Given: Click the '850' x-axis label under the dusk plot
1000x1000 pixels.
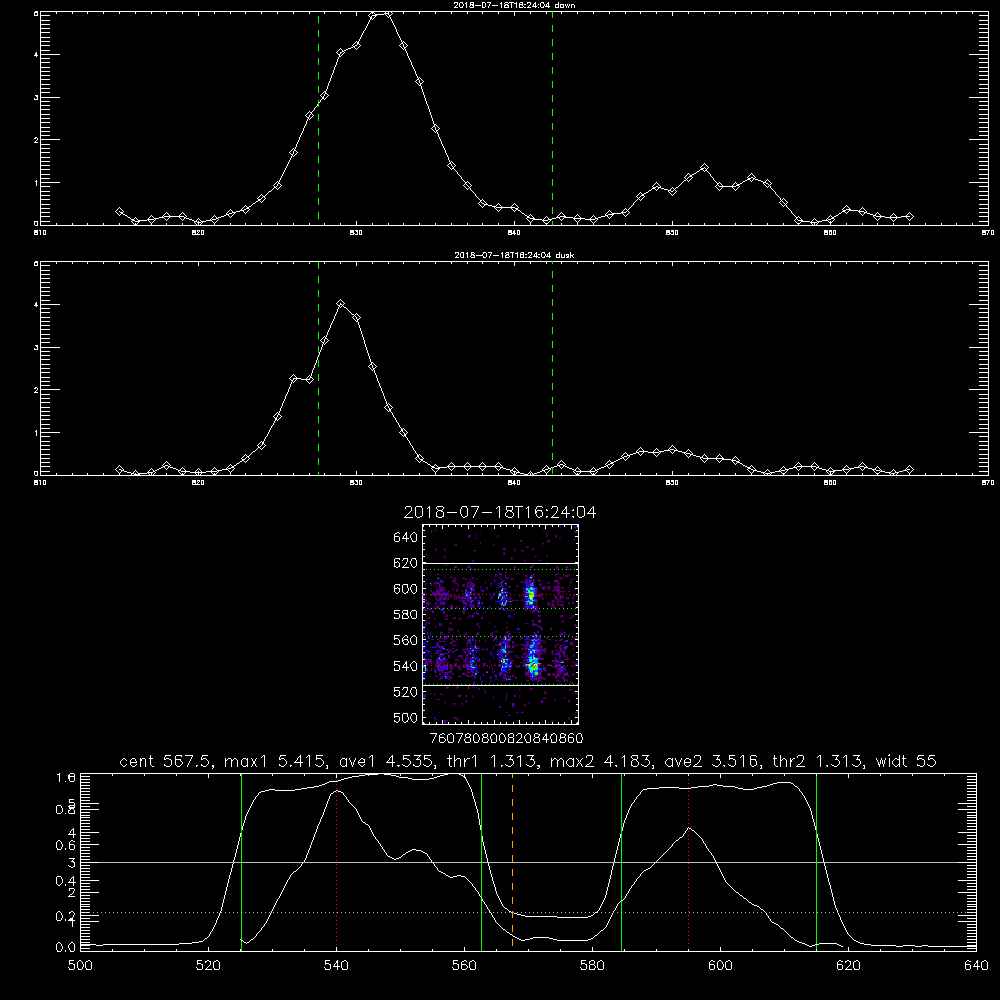Looking at the screenshot, I should tap(672, 483).
